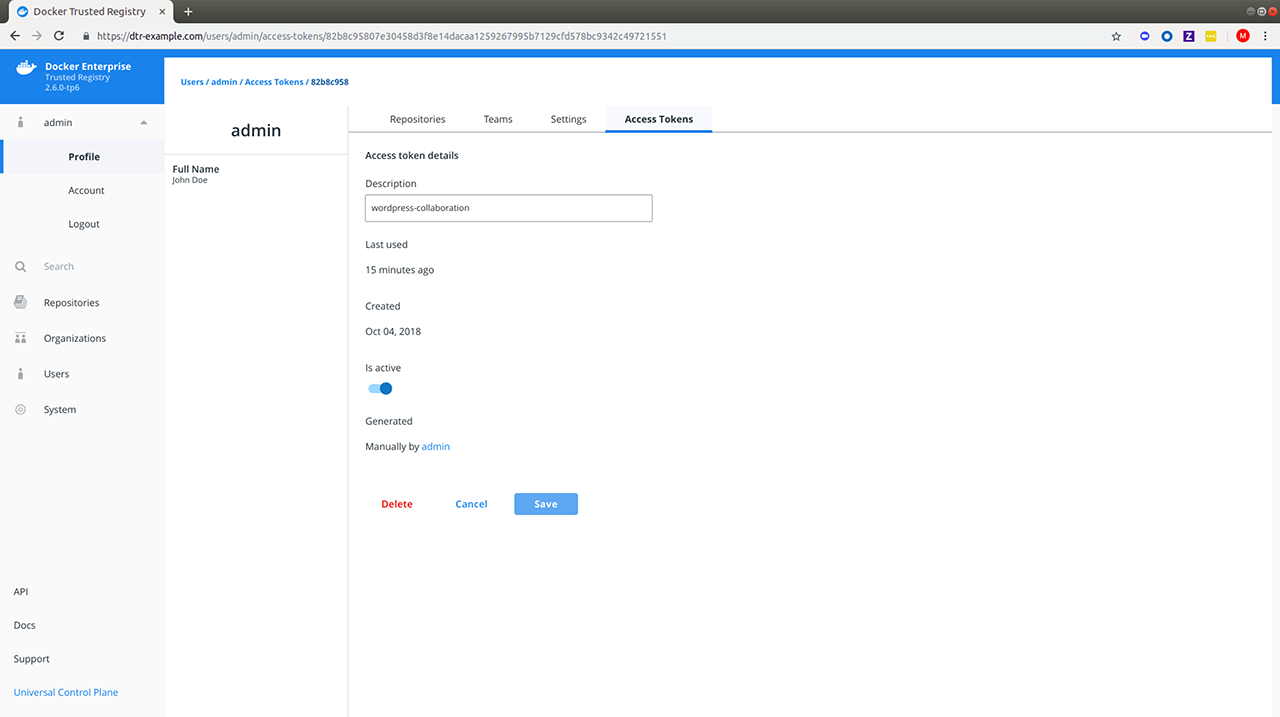Switch to the Teams tab

497,118
